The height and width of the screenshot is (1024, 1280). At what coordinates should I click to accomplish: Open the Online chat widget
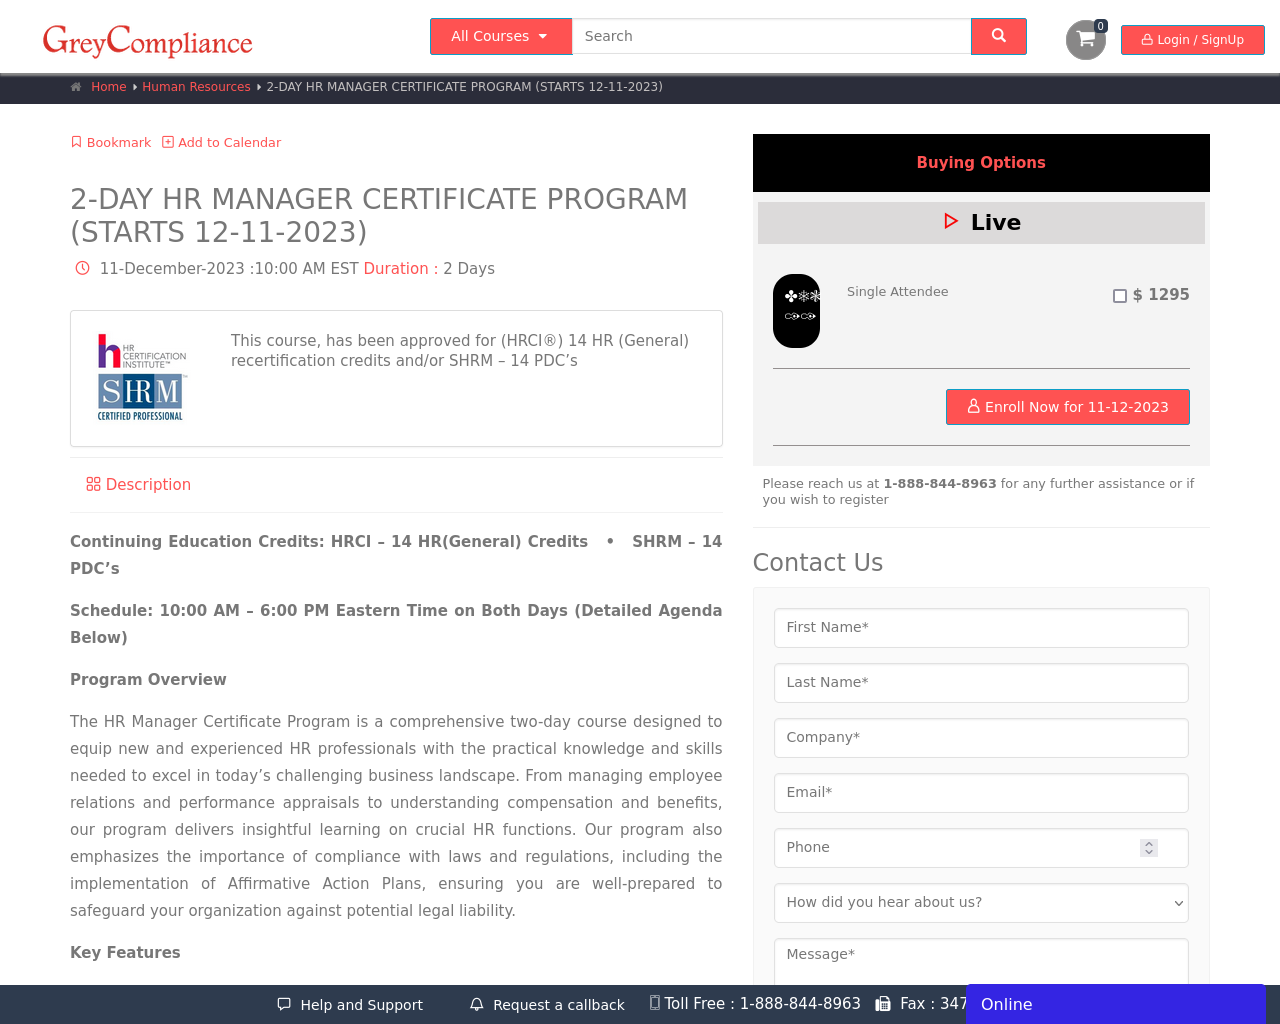click(1116, 1004)
